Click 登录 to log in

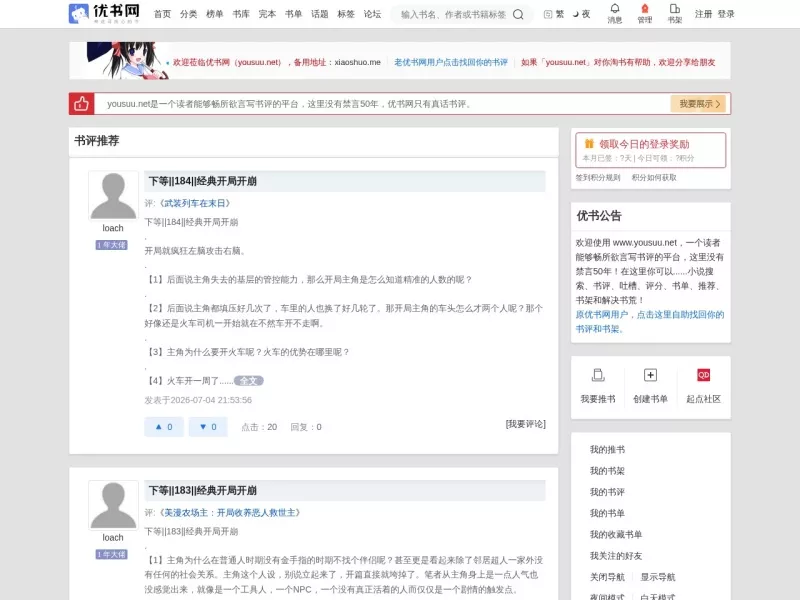pos(726,14)
